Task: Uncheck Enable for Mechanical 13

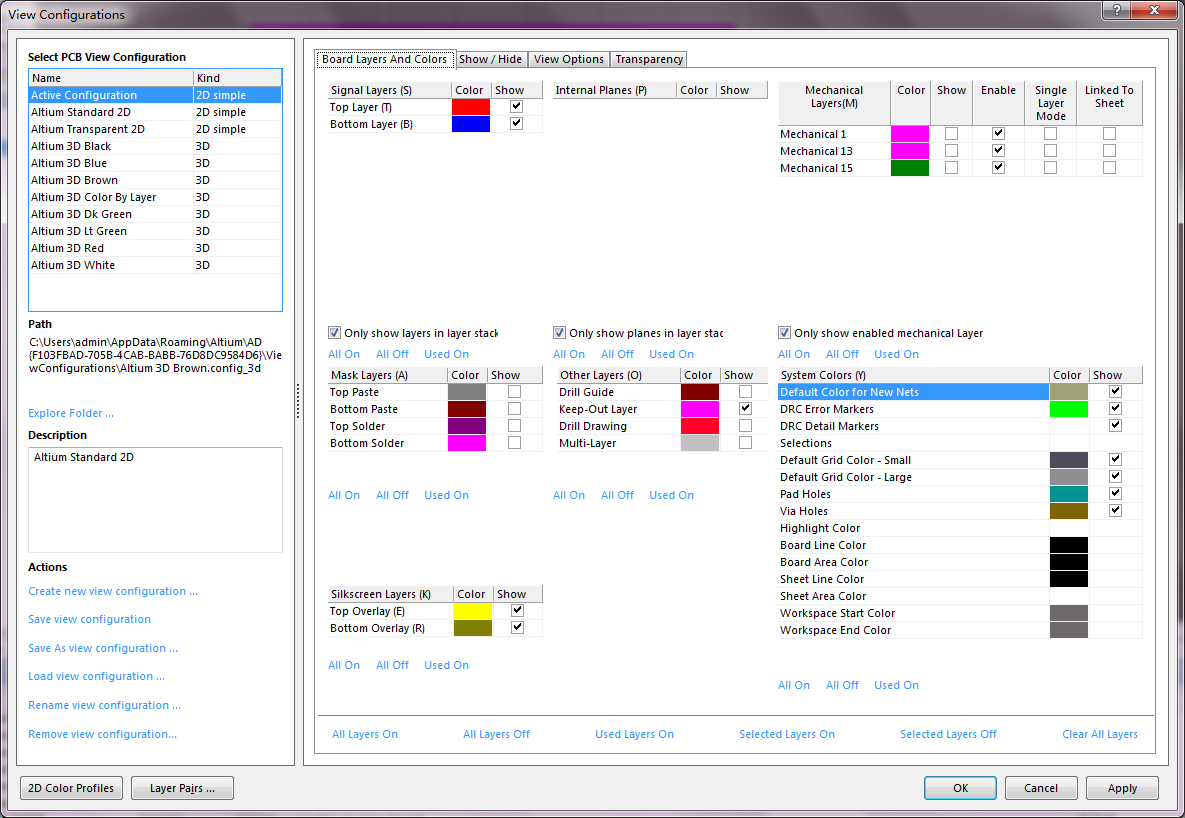Action: pos(998,150)
